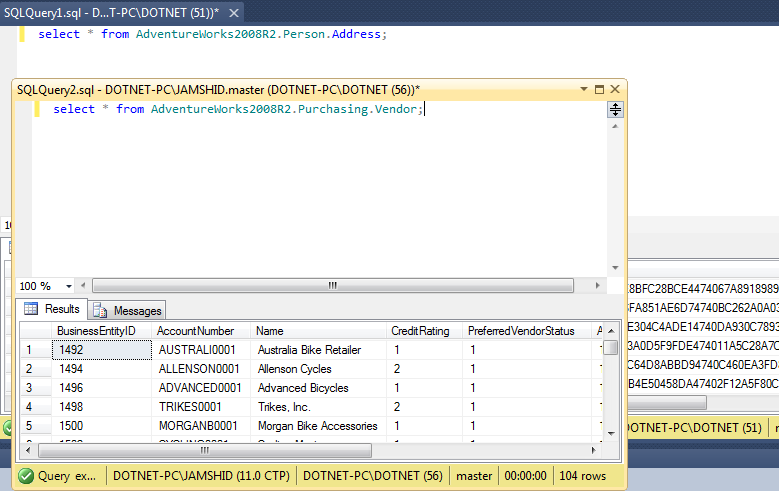This screenshot has width=779, height=491.
Task: Switch to the Messages tab
Action: [129, 310]
